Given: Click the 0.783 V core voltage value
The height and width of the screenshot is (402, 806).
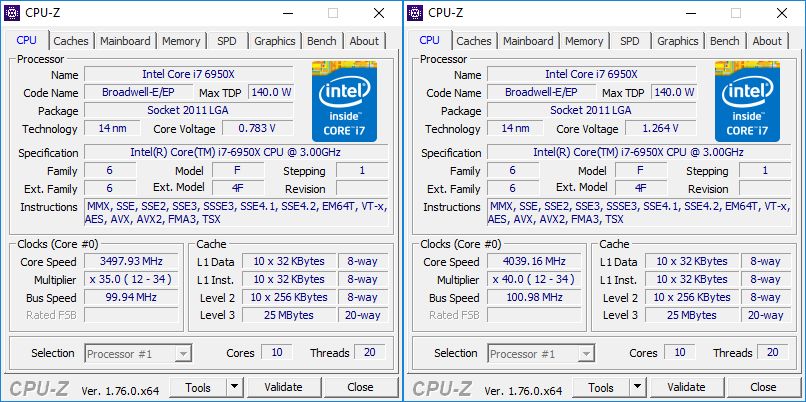Looking at the screenshot, I should point(258,128).
